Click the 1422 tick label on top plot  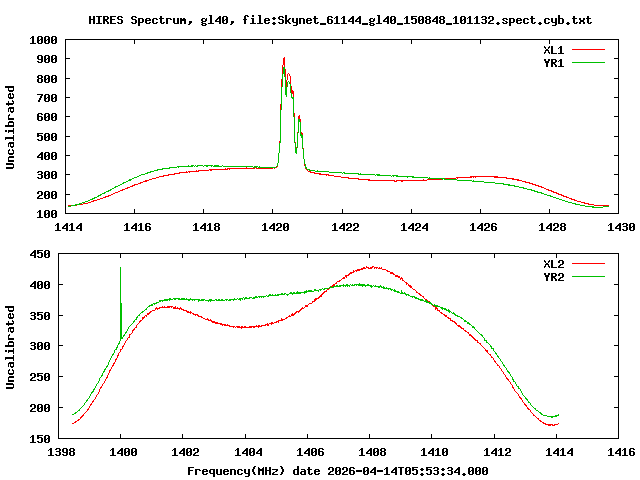(x=345, y=227)
